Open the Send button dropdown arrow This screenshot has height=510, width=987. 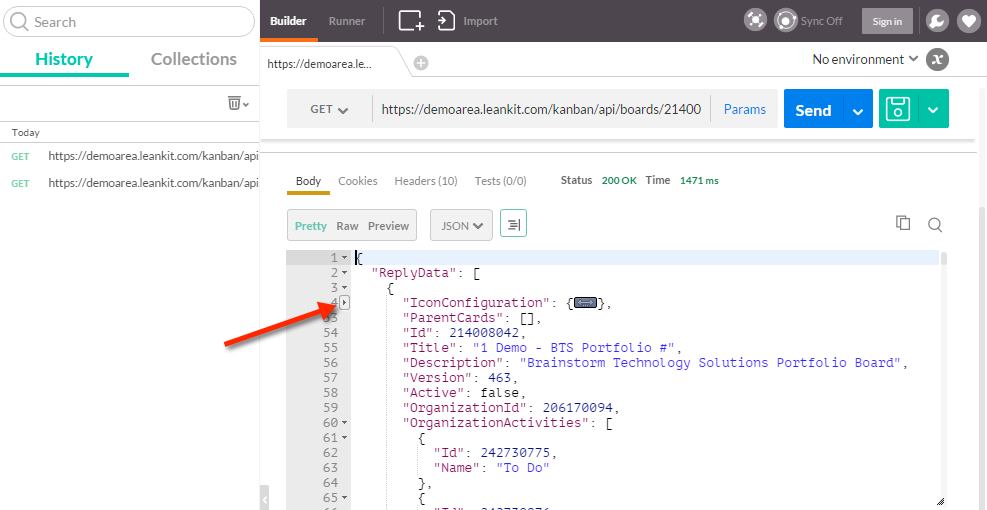point(858,110)
